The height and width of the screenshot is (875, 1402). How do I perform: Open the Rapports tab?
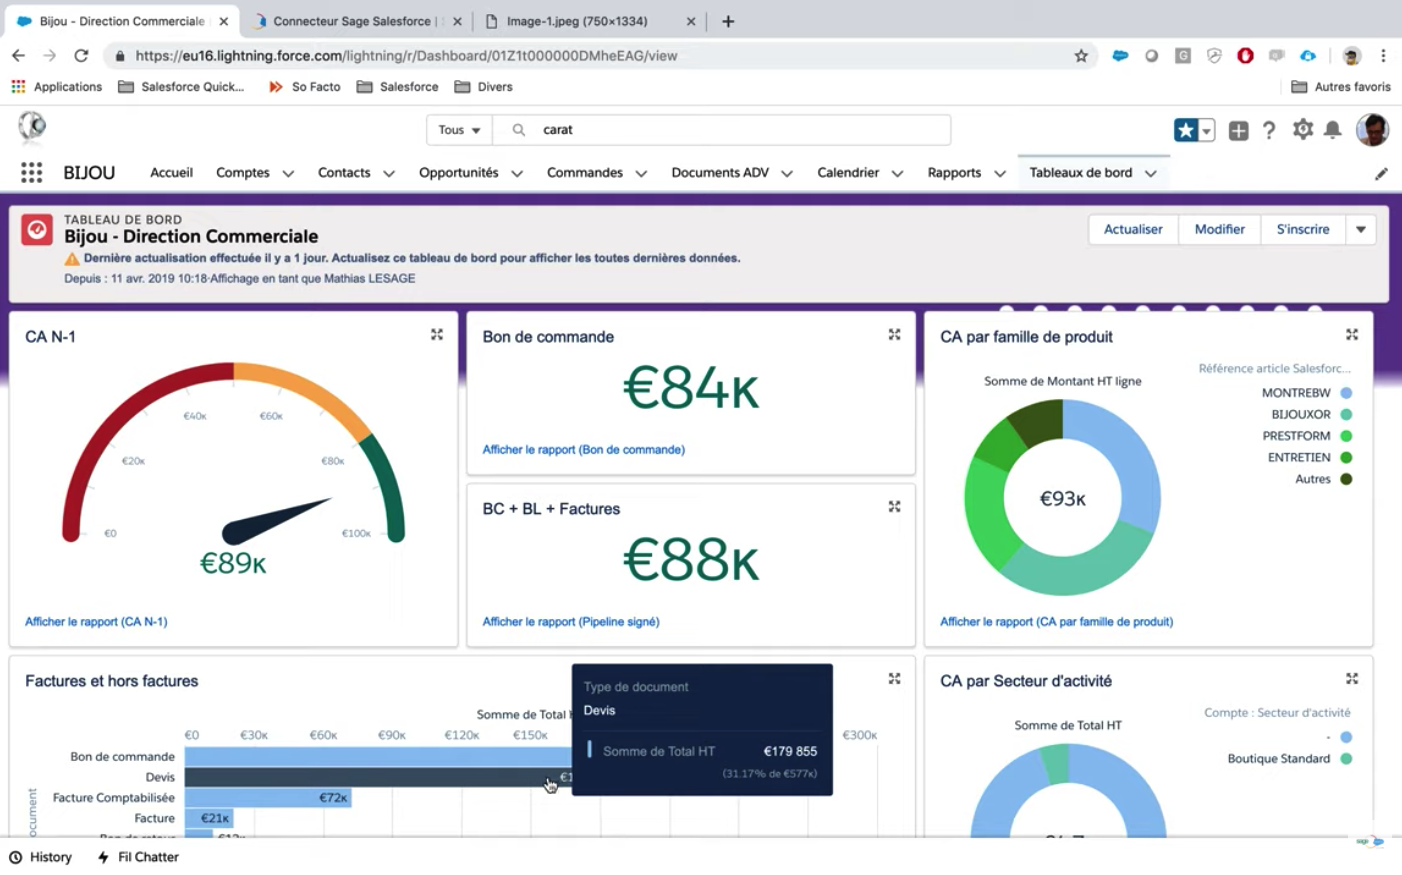[x=954, y=173]
